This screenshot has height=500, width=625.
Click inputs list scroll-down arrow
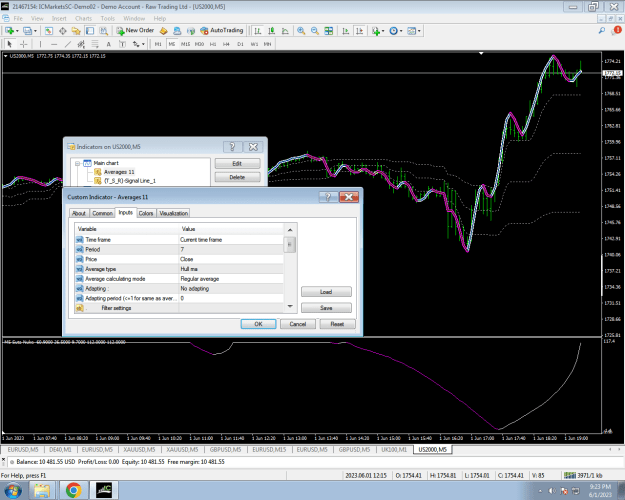(x=290, y=307)
